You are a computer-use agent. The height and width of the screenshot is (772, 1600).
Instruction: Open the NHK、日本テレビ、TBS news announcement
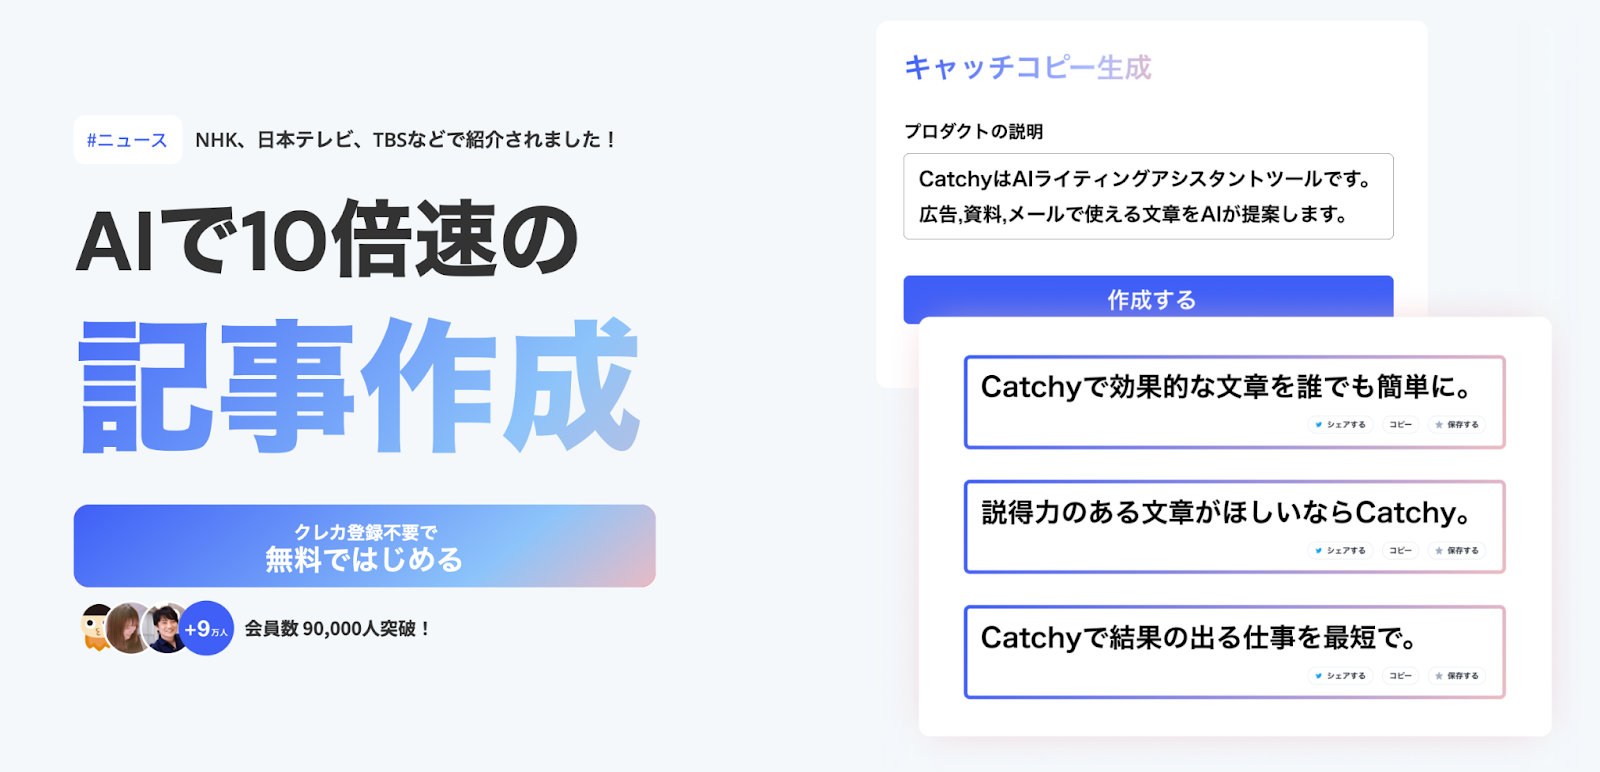404,140
